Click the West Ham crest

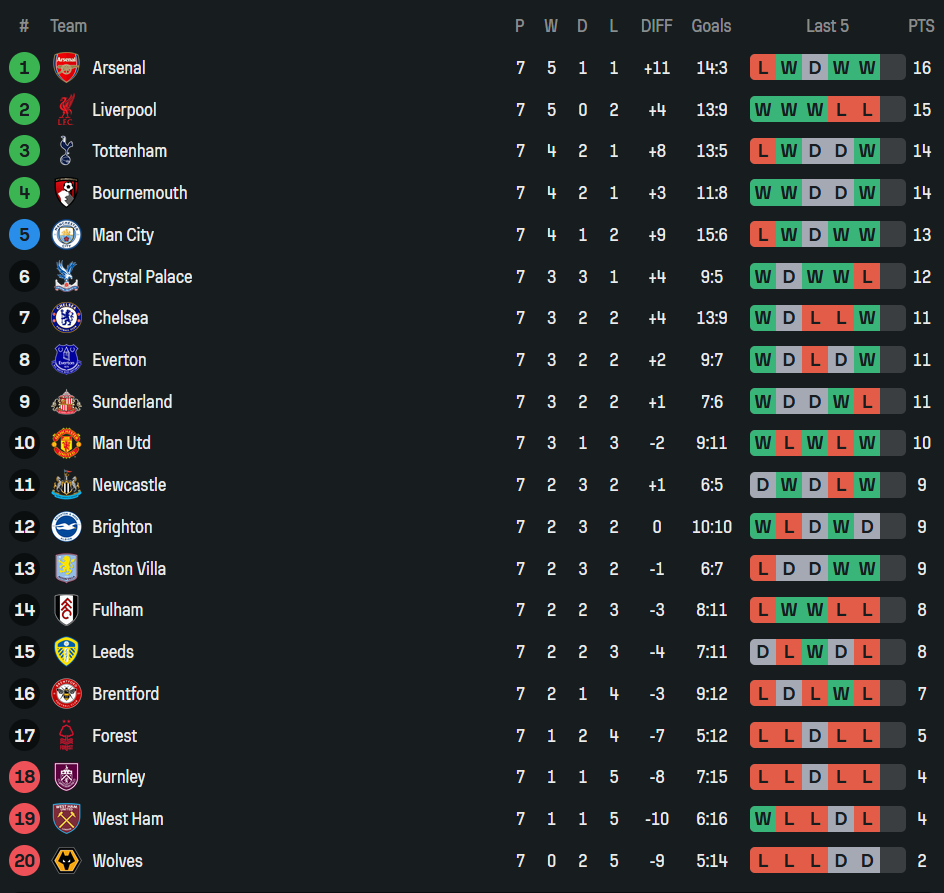point(66,819)
